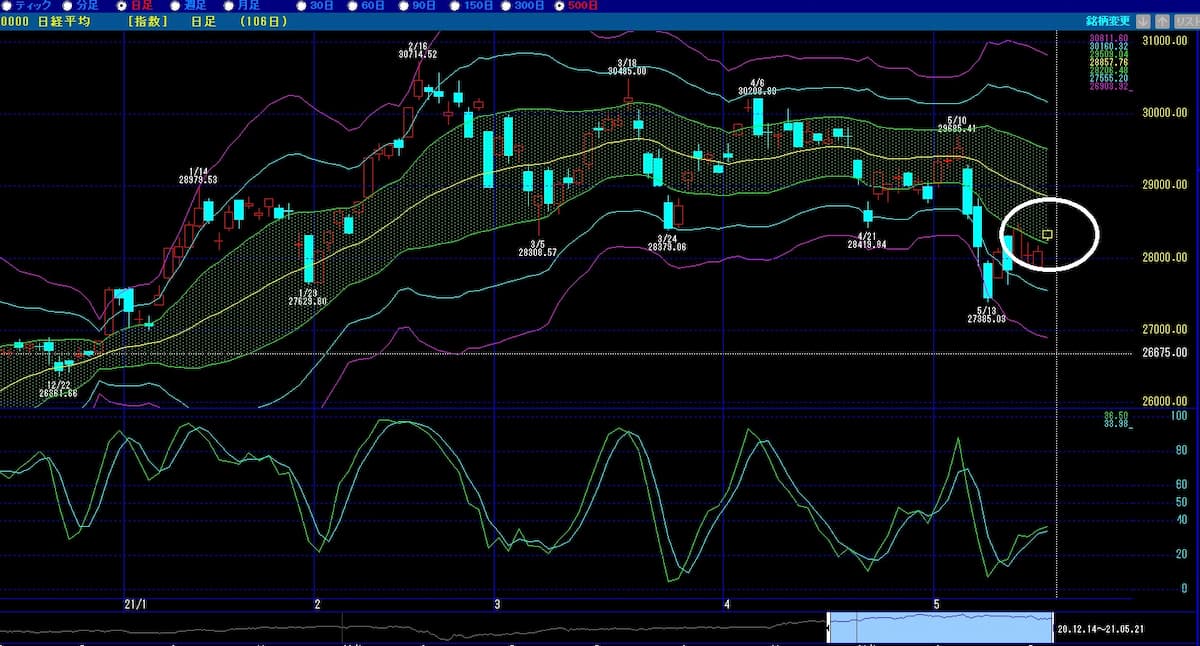Viewport: 1200px width, 646px height.
Task: Click the down arrow next-symbol button
Action: coord(1143,20)
